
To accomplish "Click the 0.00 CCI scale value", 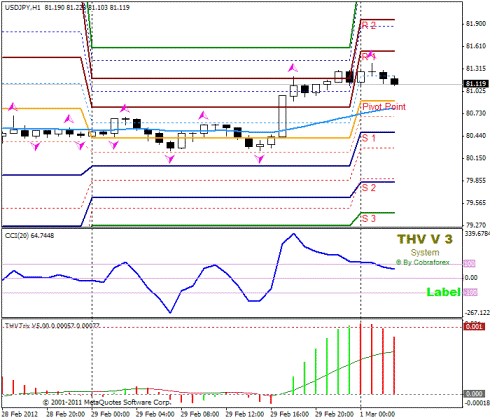I will tap(471, 278).
